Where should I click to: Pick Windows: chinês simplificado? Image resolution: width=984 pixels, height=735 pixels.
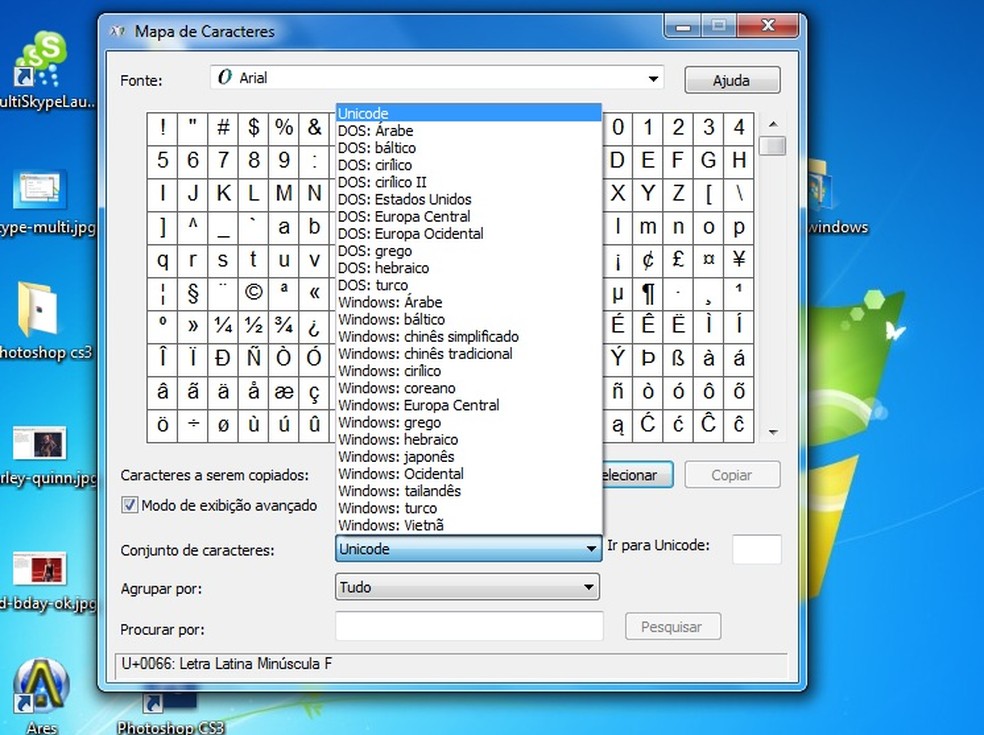pyautogui.click(x=469, y=336)
